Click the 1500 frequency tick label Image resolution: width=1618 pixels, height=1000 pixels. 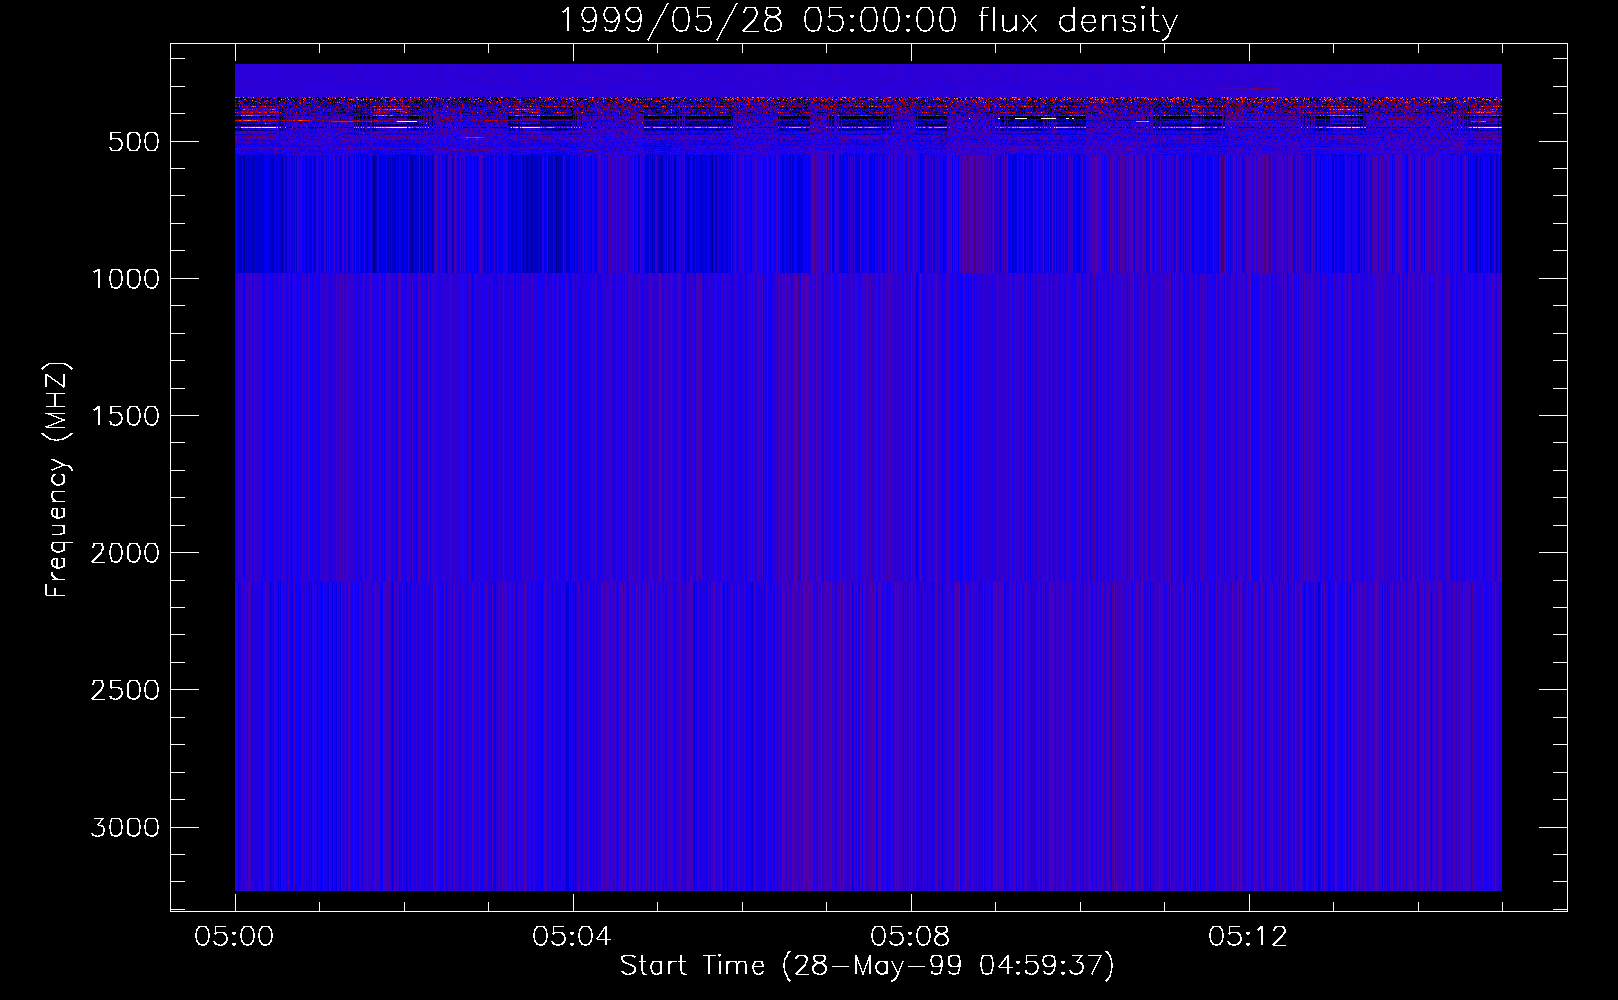(125, 416)
